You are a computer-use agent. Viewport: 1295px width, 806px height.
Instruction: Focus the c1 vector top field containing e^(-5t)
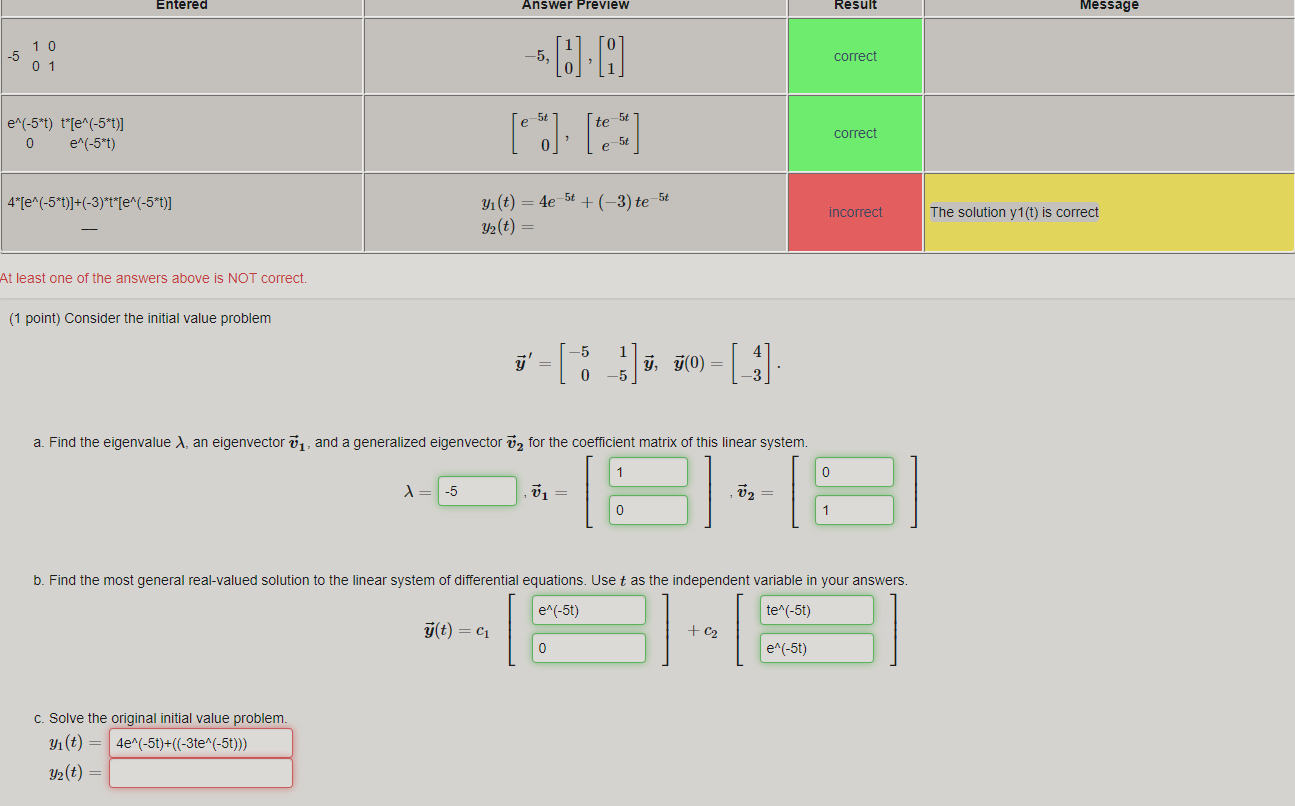(589, 610)
